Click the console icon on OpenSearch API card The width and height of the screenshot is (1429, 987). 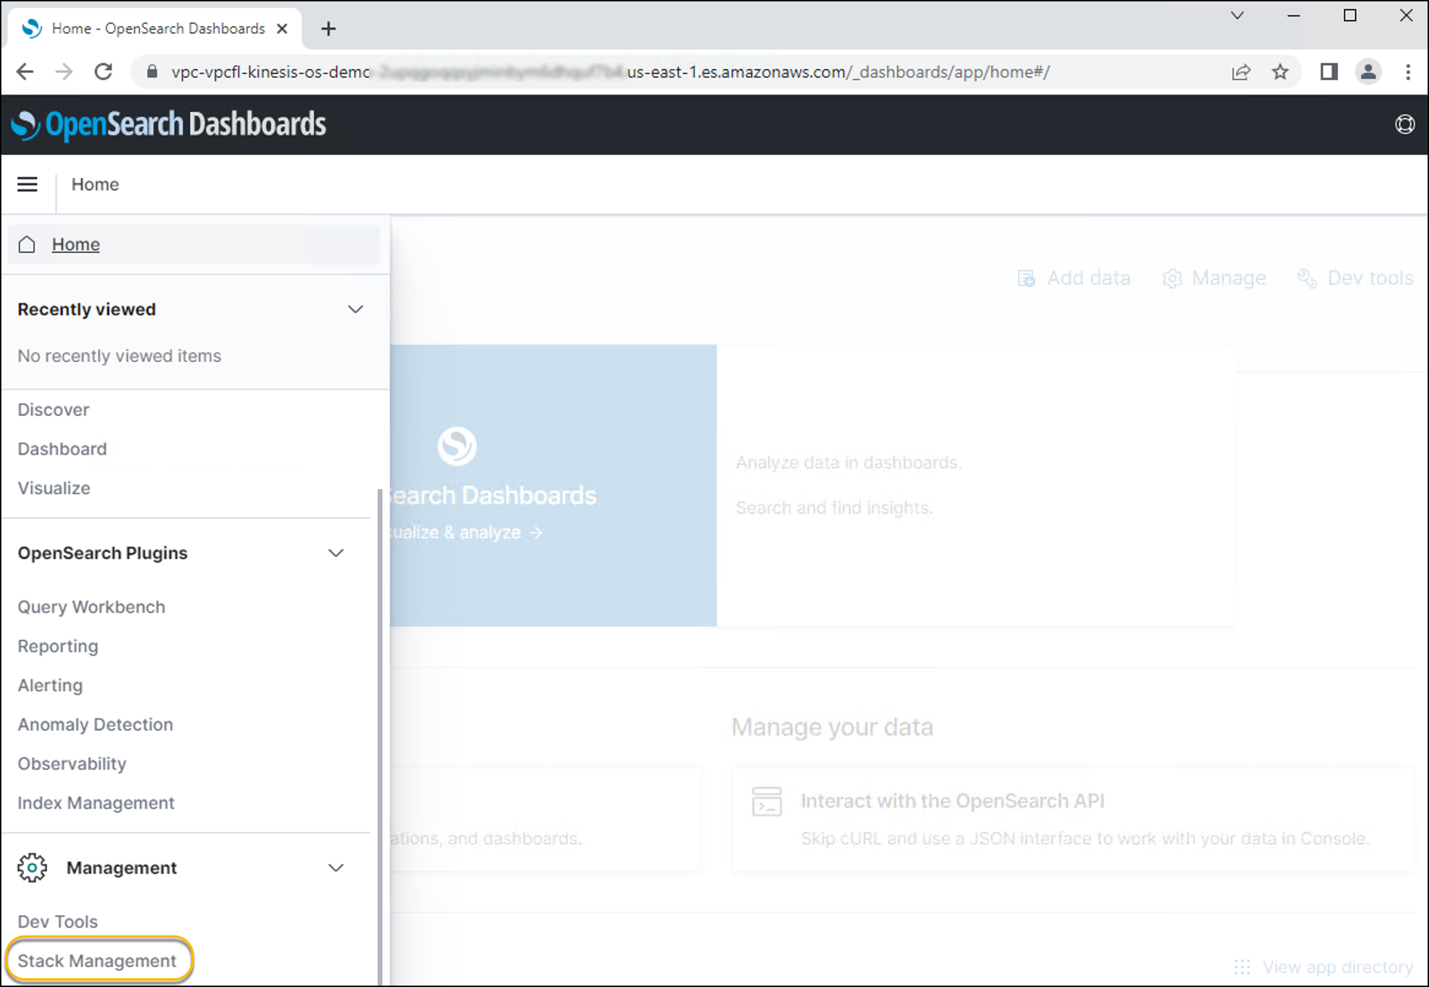[x=767, y=801]
